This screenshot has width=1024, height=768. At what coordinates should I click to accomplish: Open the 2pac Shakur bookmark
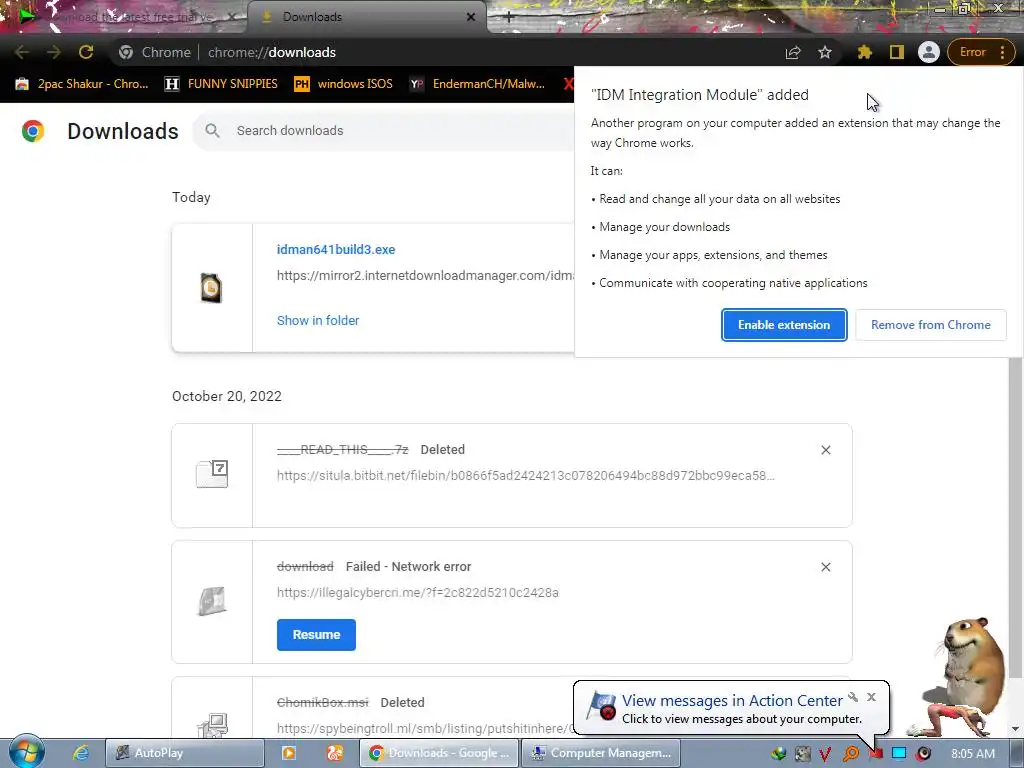(x=82, y=84)
